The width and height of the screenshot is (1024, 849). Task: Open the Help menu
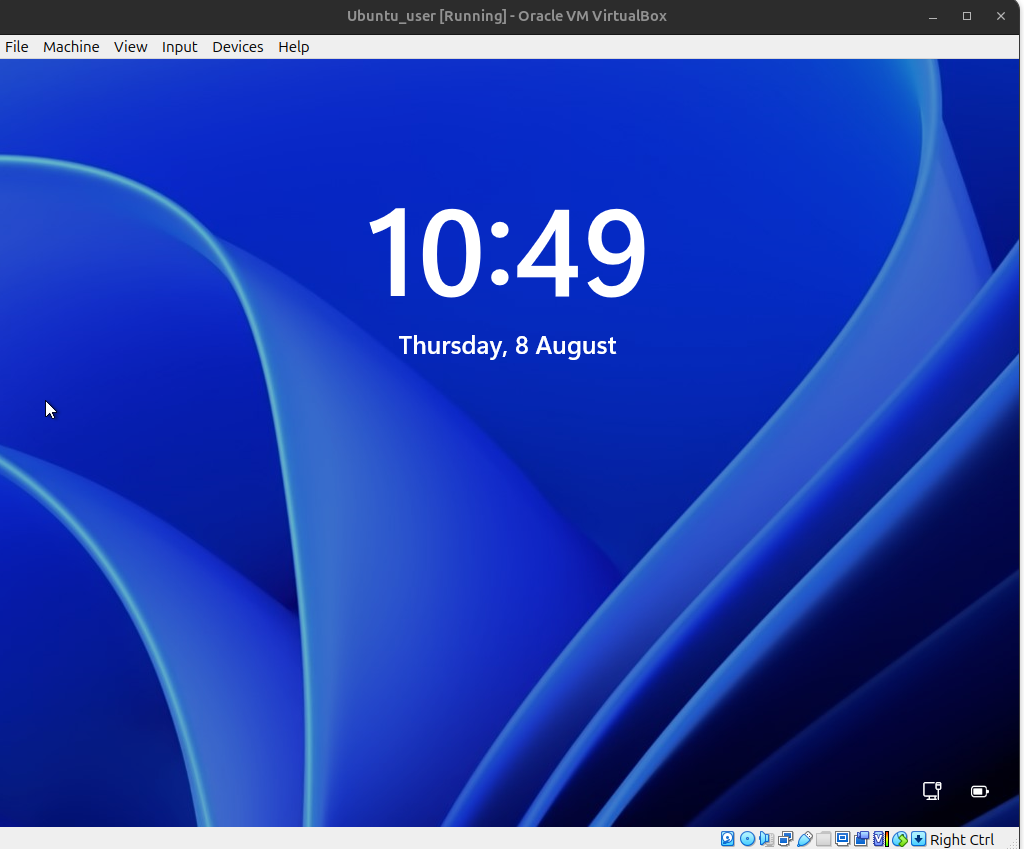[x=293, y=47]
